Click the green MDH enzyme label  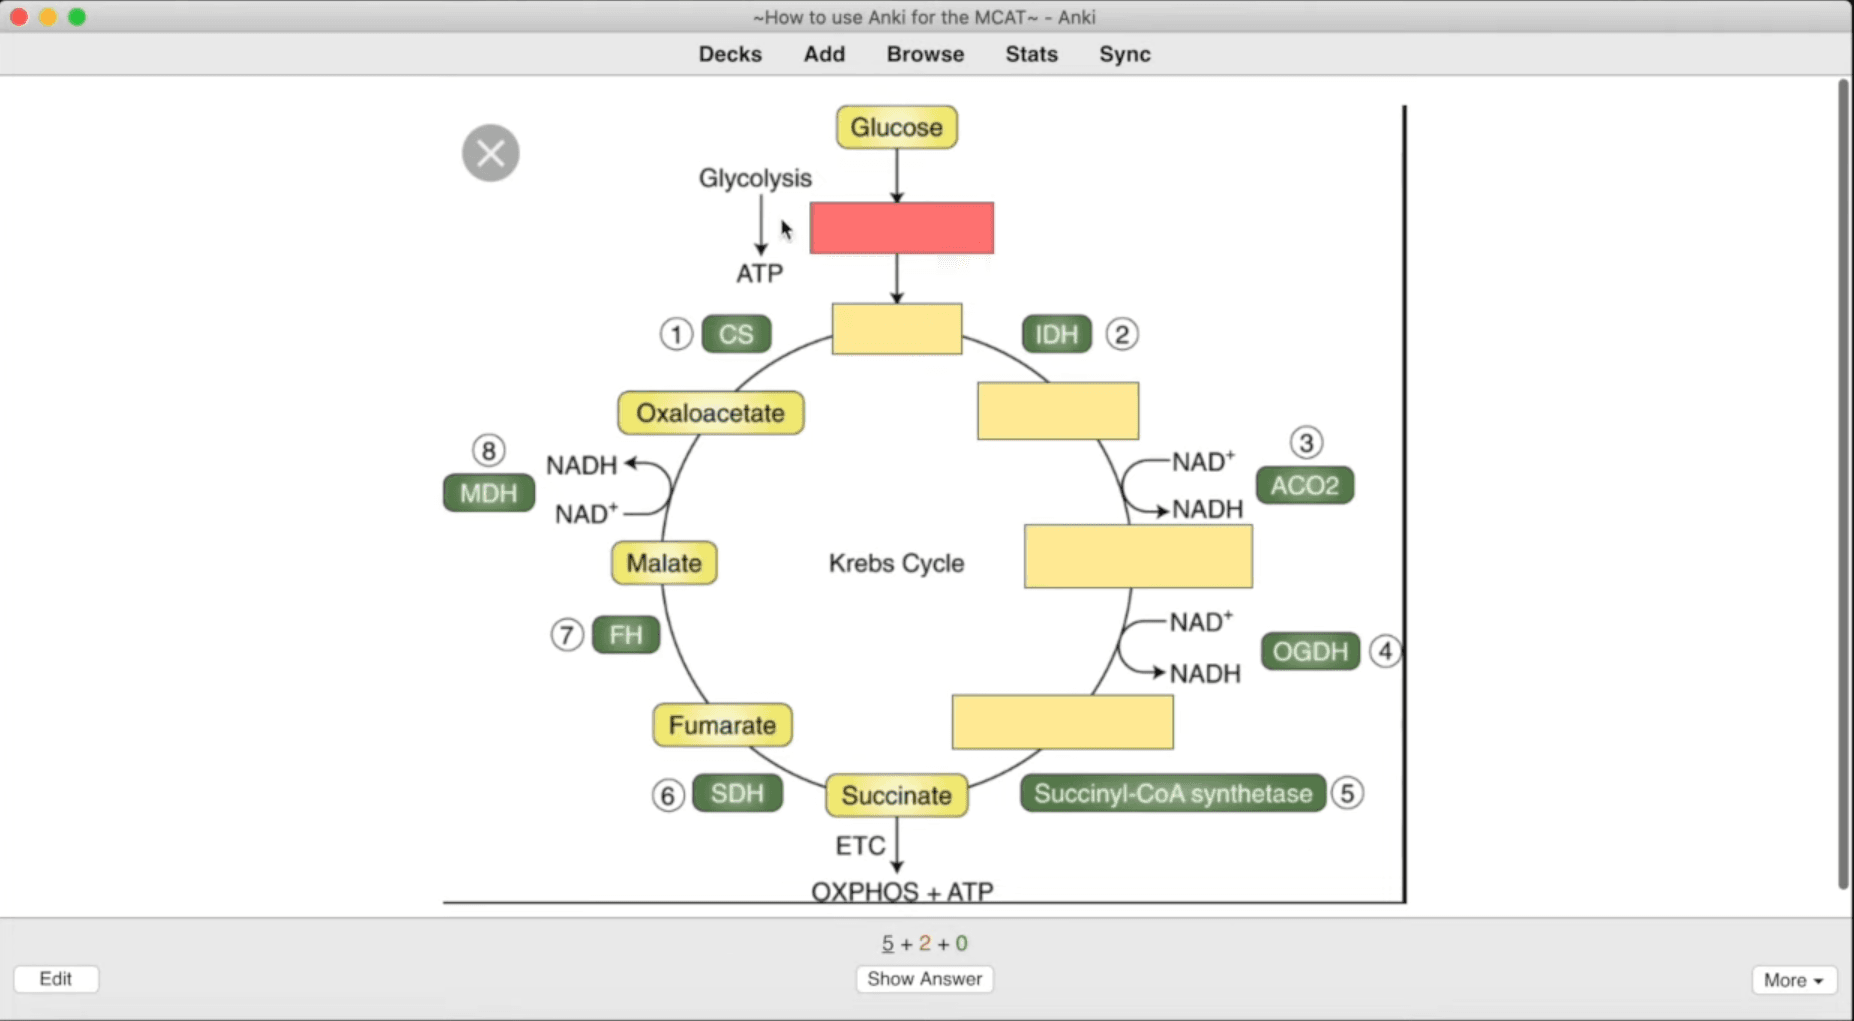(489, 492)
